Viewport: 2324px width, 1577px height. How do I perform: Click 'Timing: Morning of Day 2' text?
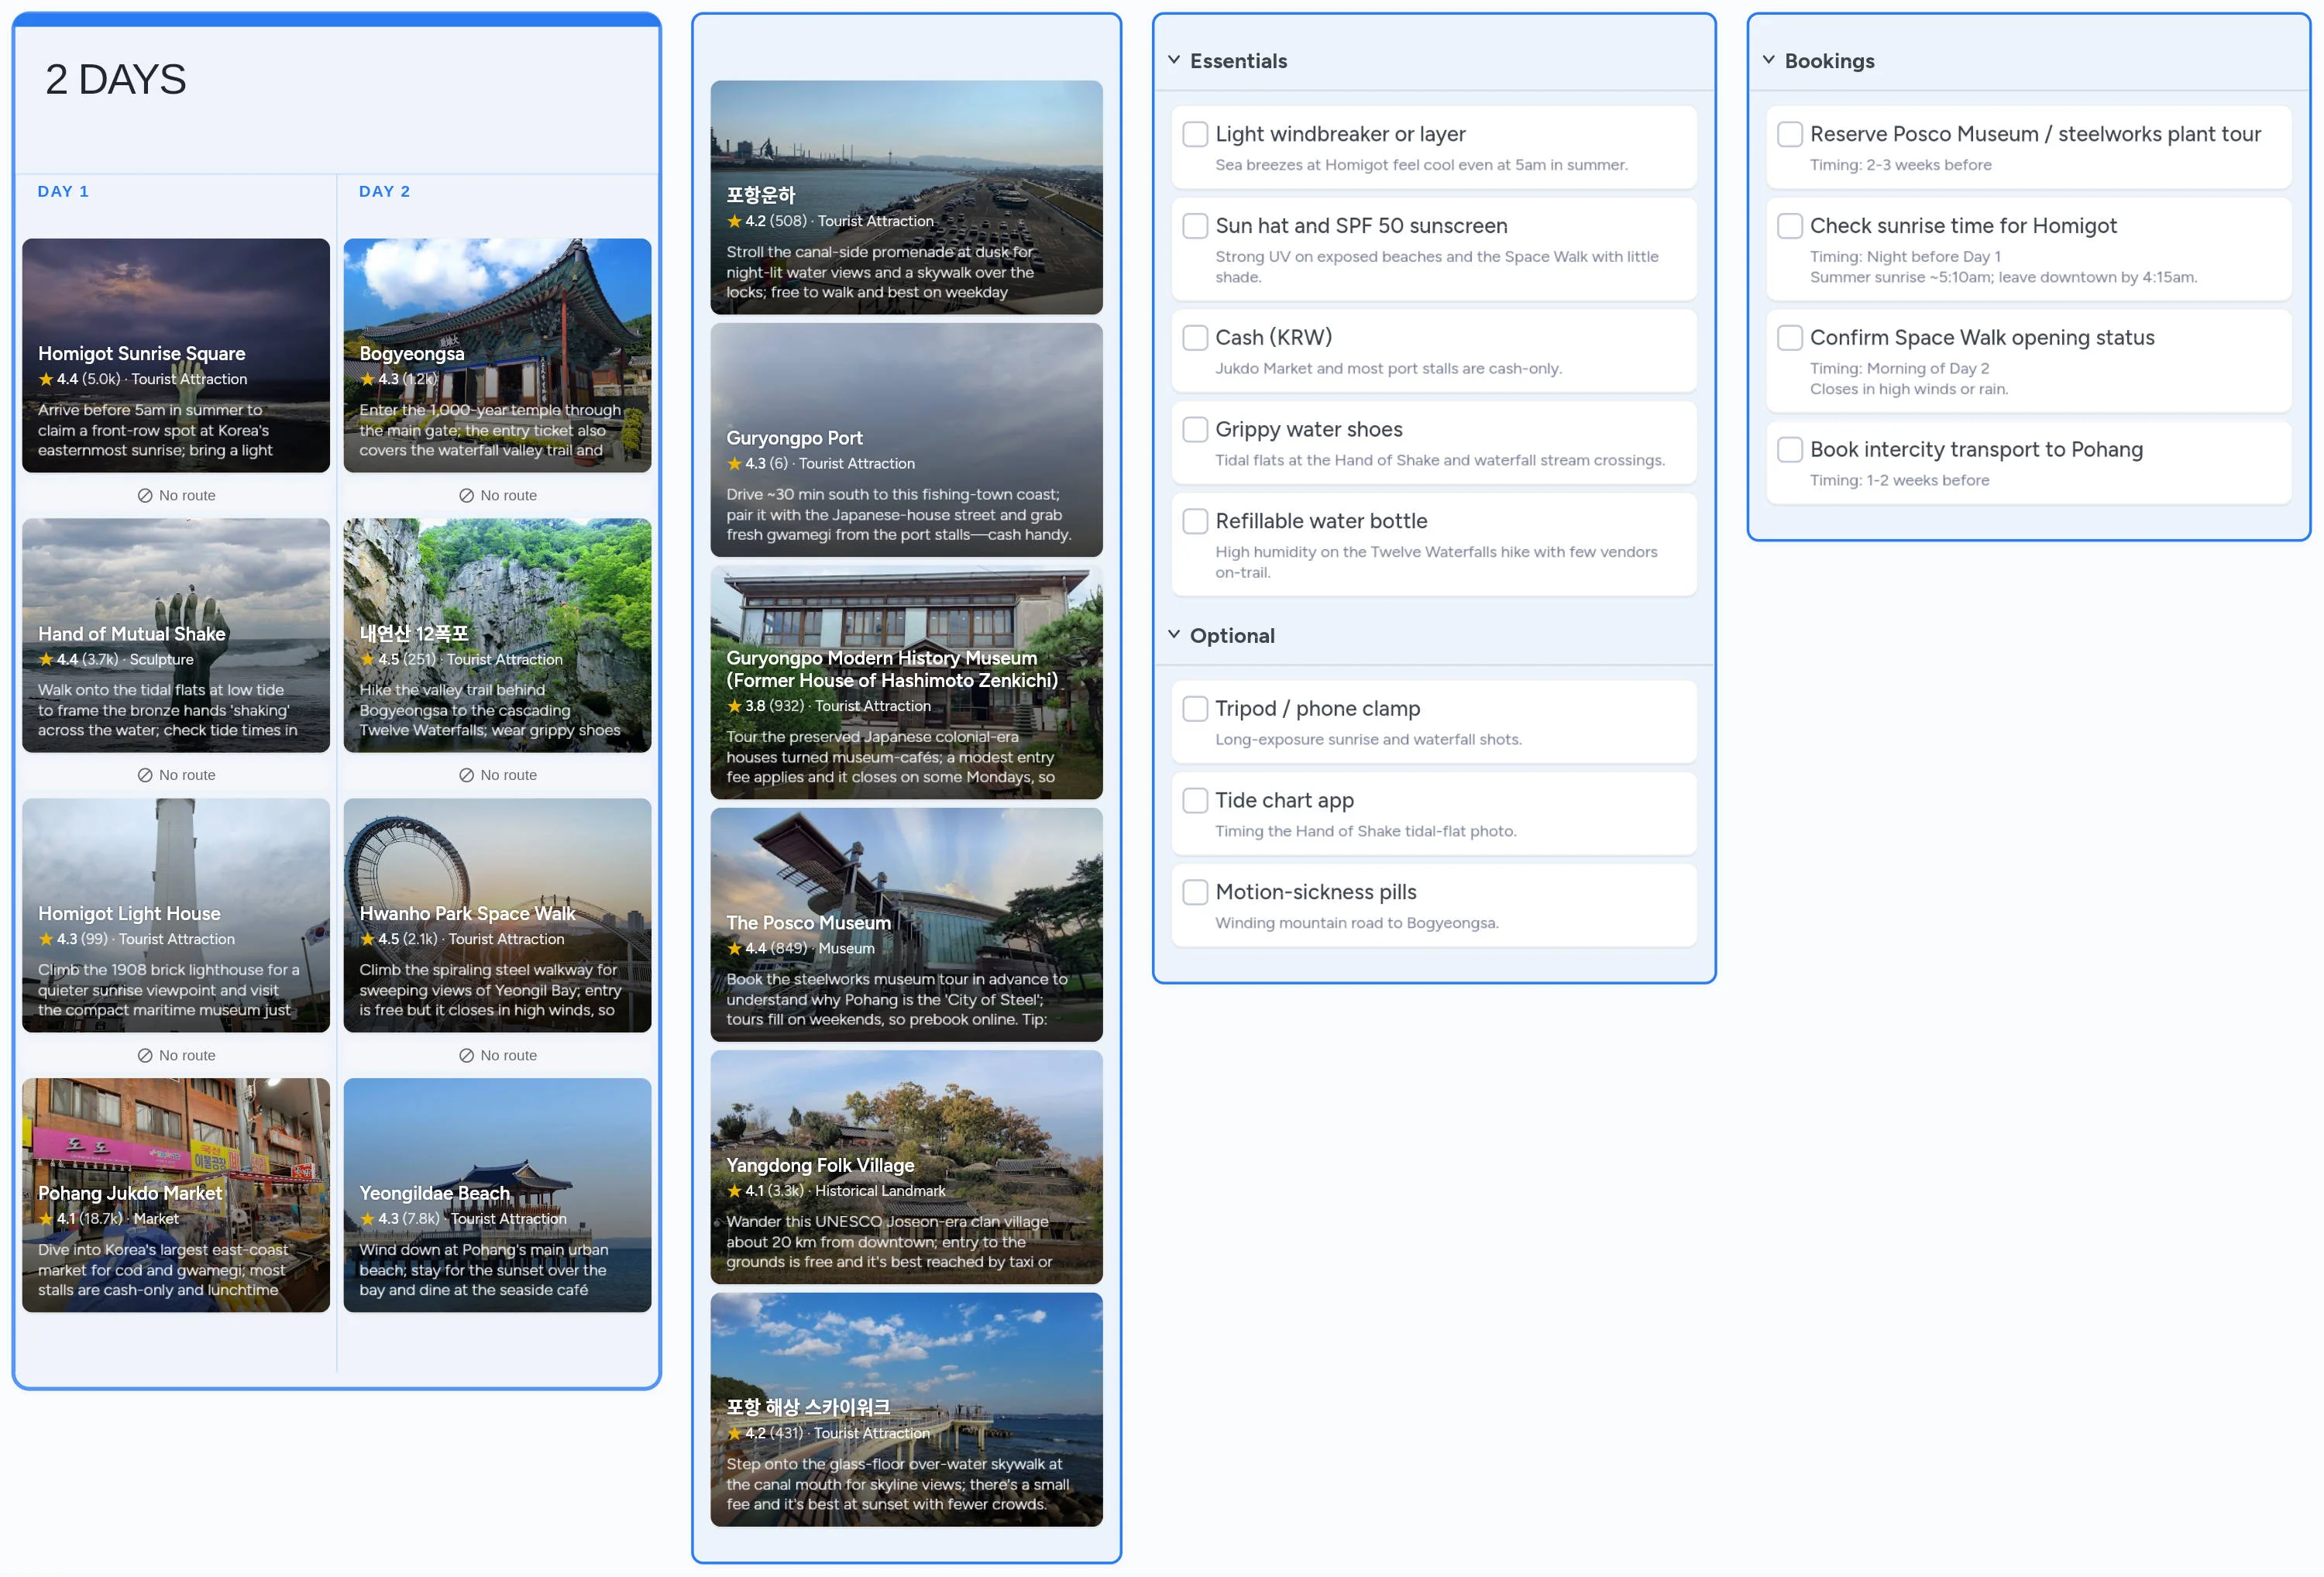(x=1899, y=368)
